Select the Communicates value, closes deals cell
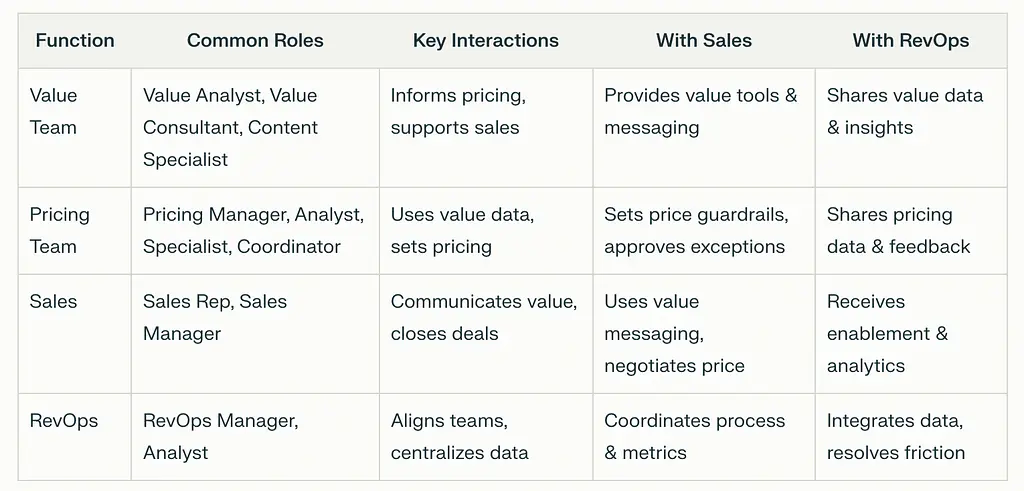1024x491 pixels. click(x=484, y=317)
